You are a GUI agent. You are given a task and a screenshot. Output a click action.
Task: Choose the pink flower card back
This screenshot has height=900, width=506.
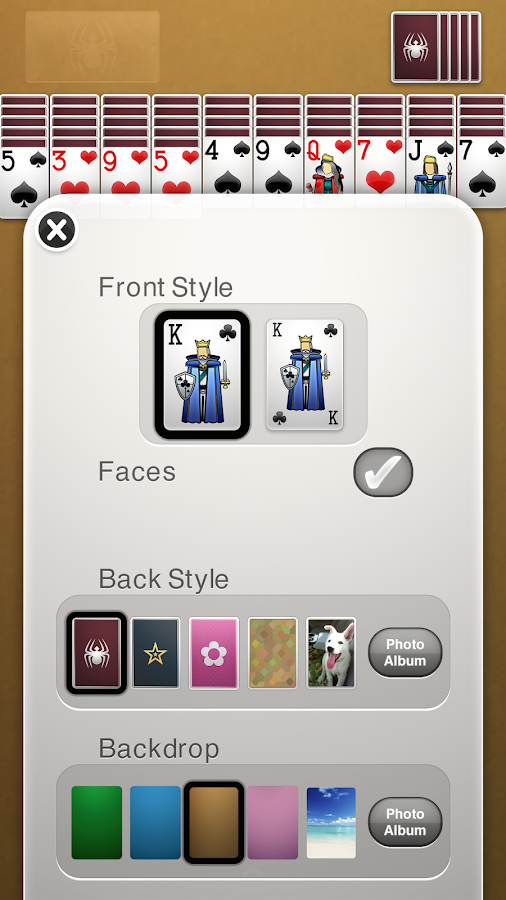click(x=214, y=653)
